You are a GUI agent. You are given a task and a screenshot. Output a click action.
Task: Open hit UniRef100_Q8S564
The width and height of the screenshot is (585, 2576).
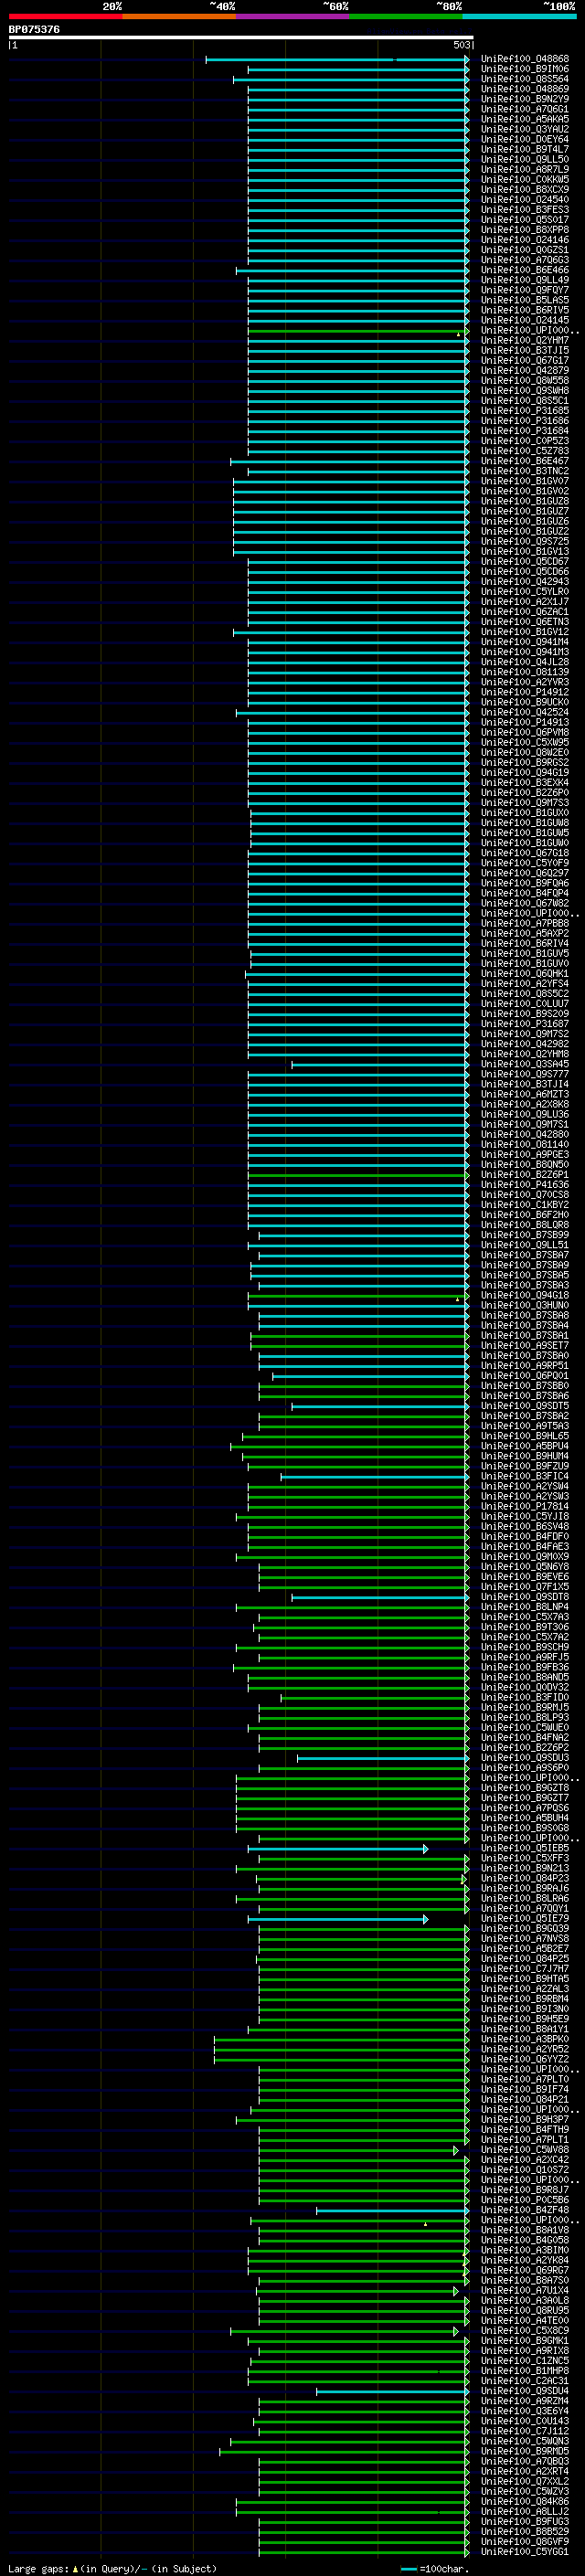click(524, 79)
